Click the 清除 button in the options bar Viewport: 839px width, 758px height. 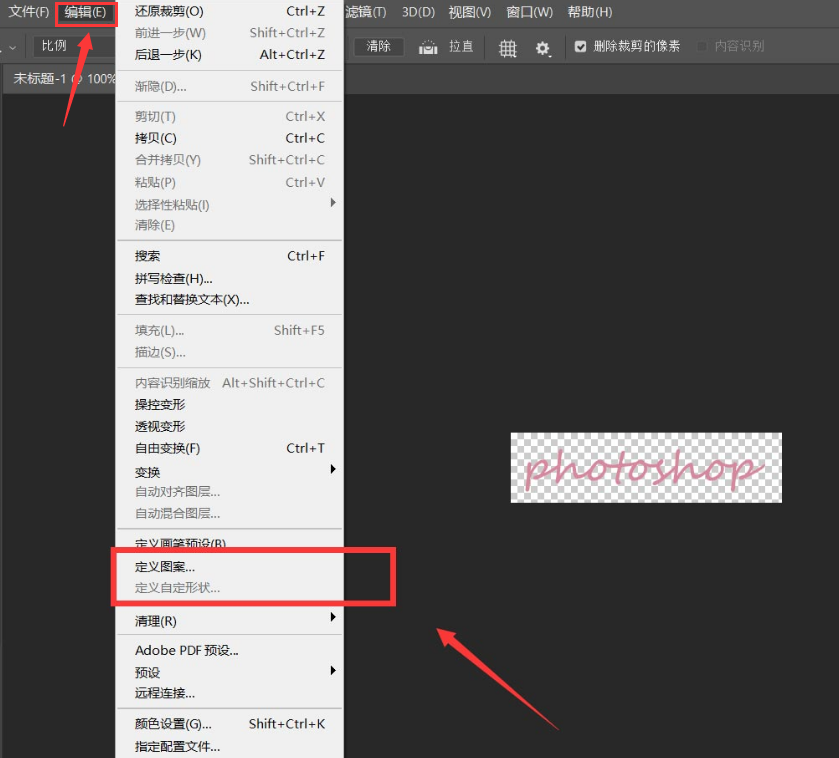point(378,46)
